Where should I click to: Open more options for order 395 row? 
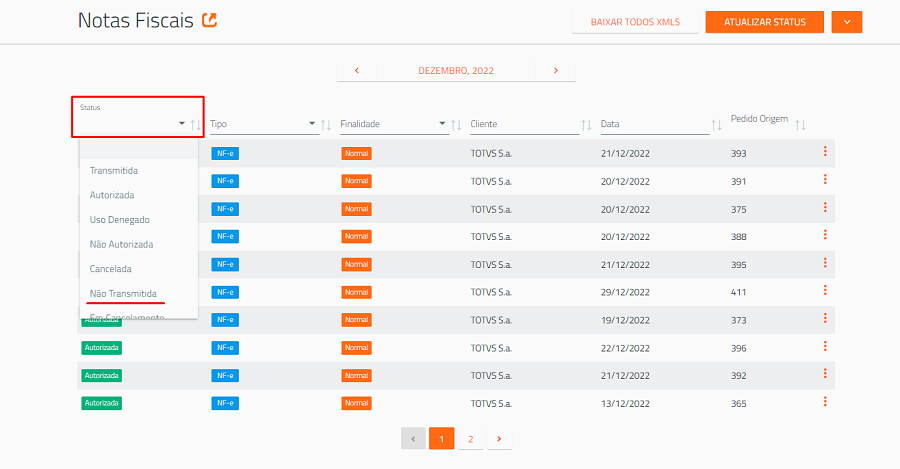[x=825, y=262]
